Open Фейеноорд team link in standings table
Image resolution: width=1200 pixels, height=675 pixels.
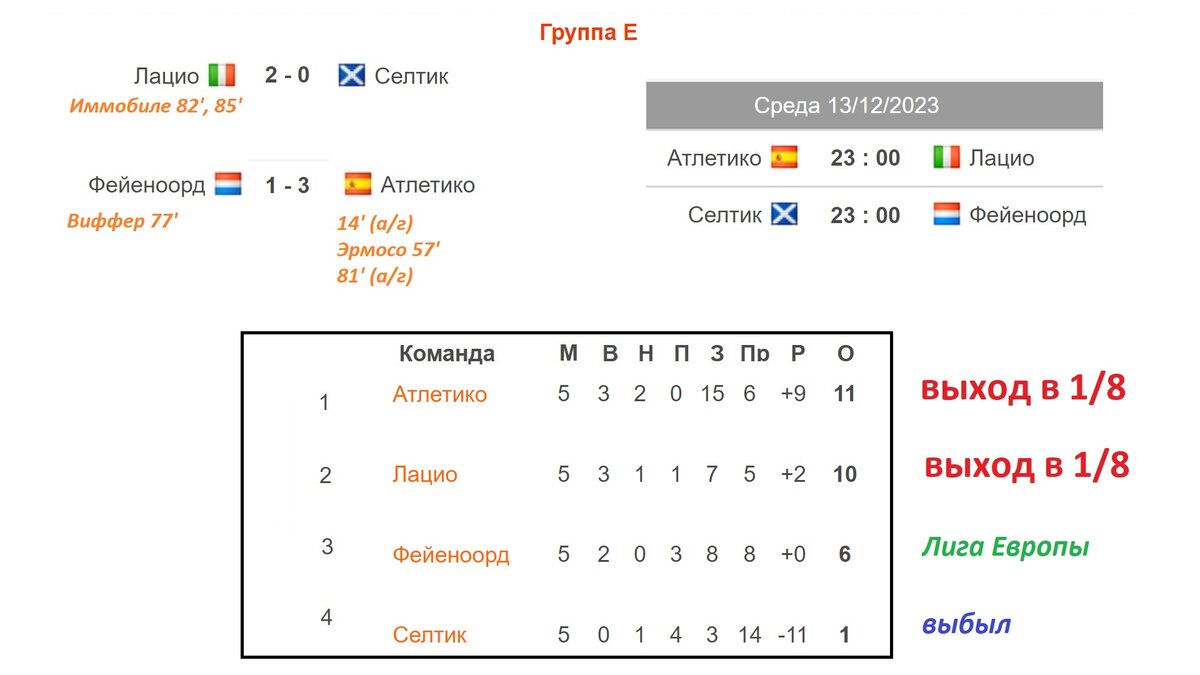(x=451, y=554)
